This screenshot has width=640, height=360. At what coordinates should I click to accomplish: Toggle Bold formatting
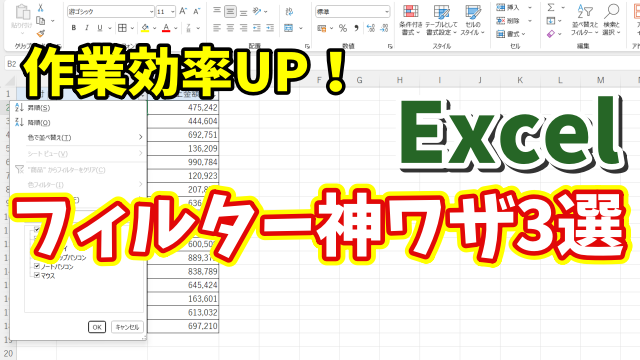point(73,28)
